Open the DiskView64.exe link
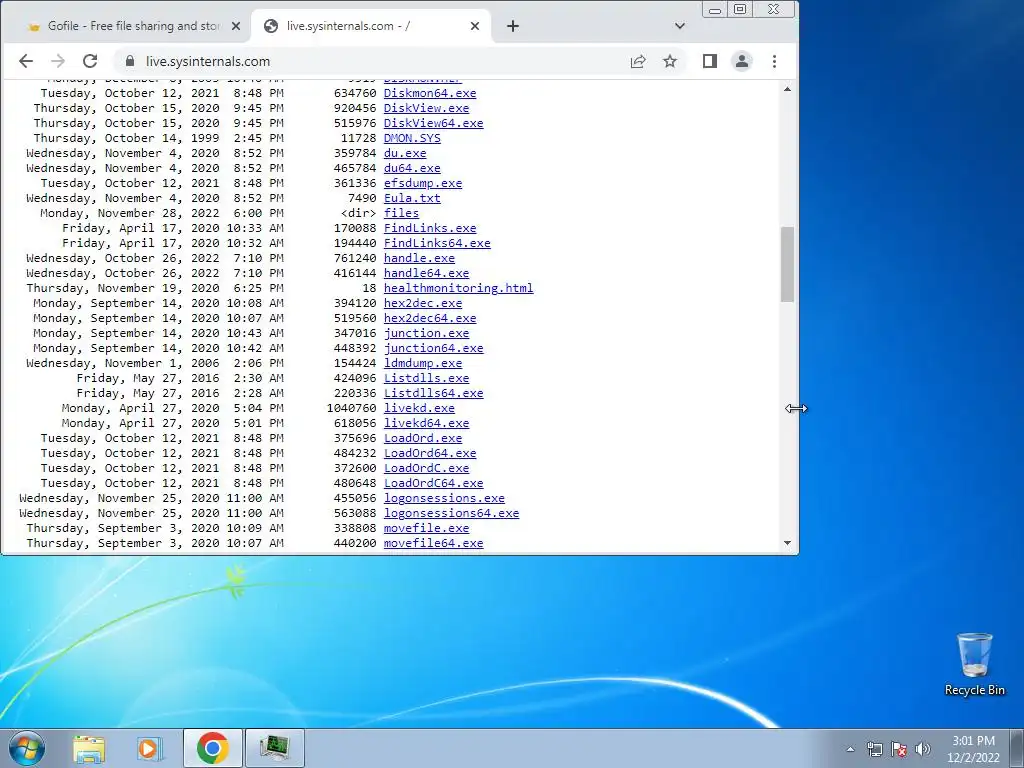The height and width of the screenshot is (768, 1024). pos(434,123)
